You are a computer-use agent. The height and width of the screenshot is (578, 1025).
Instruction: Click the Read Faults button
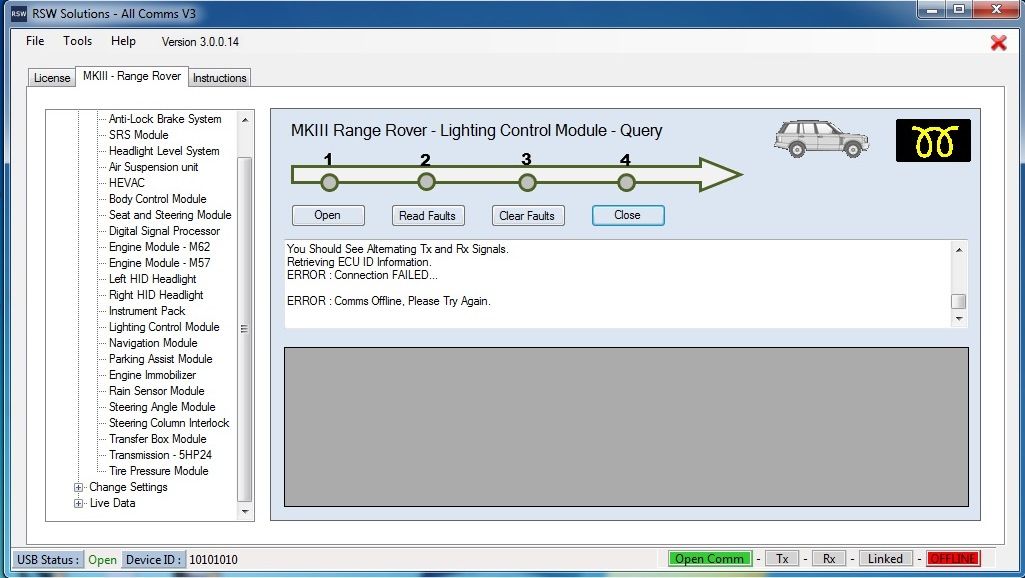(x=428, y=215)
